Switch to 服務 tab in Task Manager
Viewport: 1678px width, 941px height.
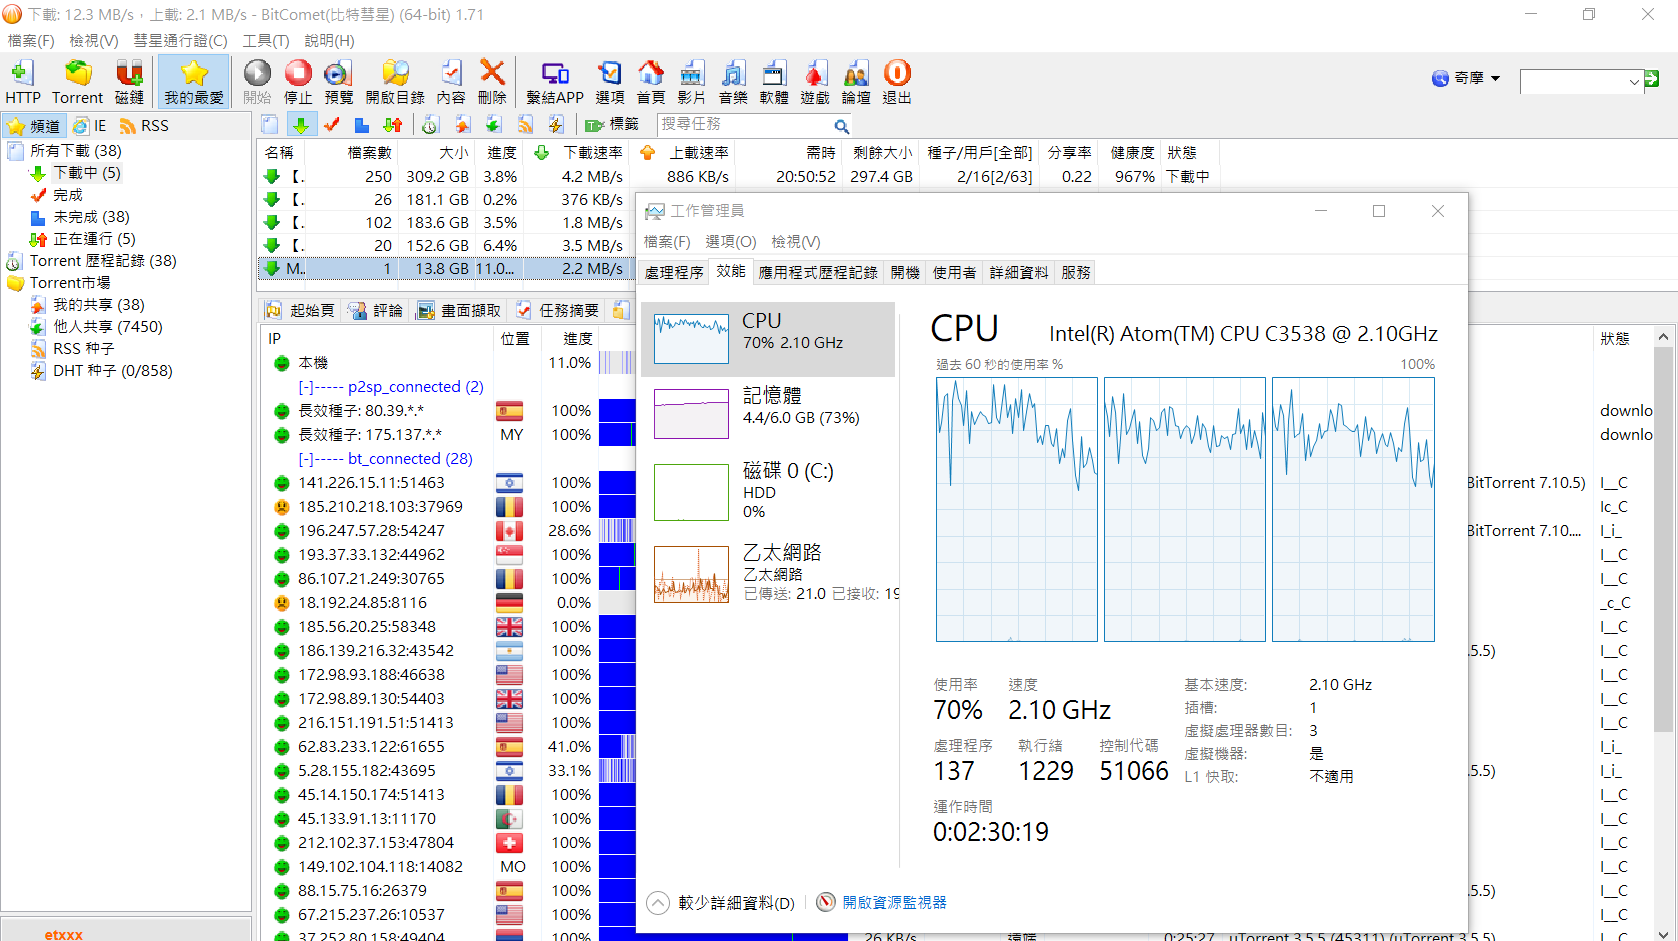tap(1076, 272)
